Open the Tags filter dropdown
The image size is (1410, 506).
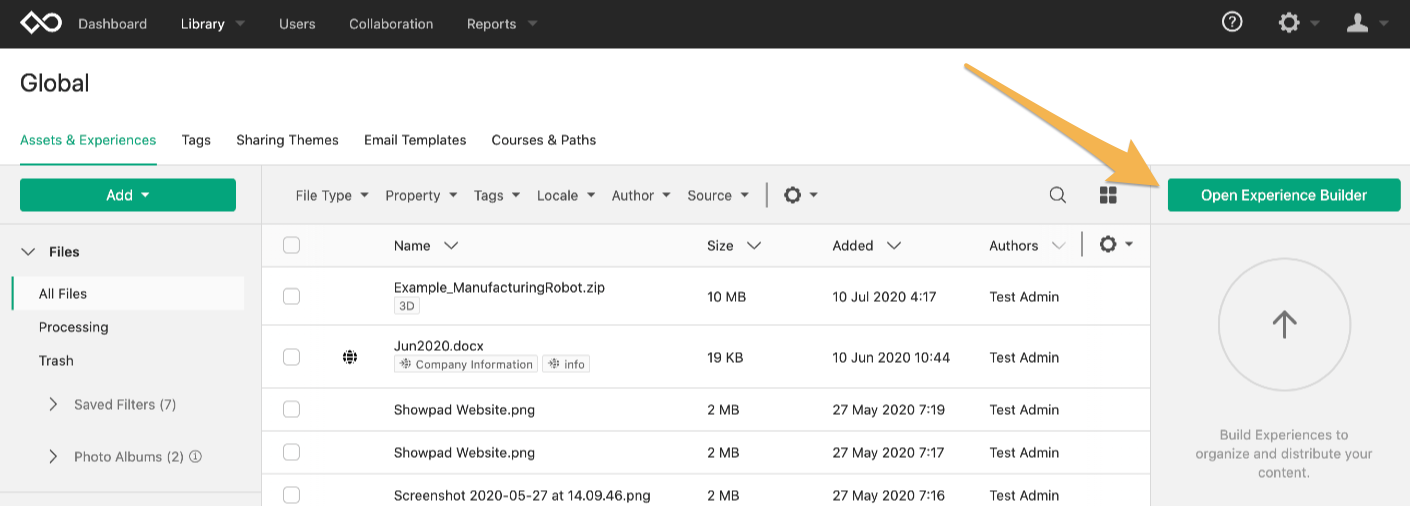[x=497, y=195]
